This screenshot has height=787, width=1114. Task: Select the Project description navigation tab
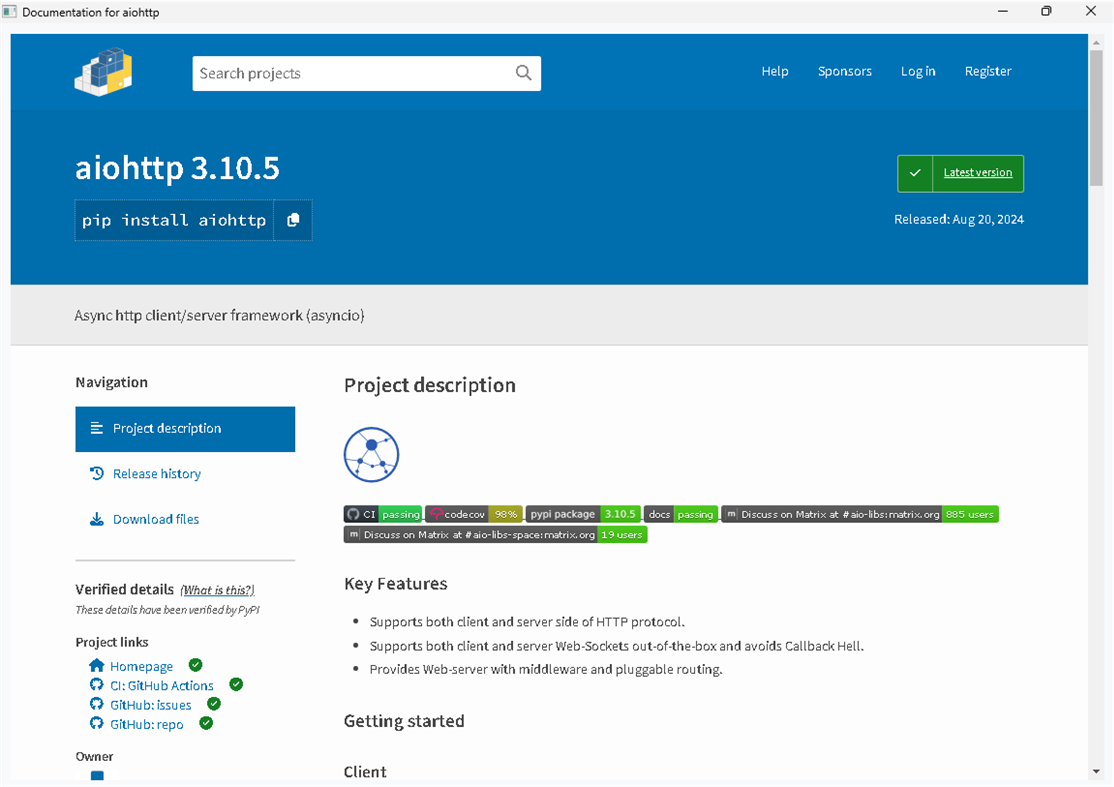point(185,429)
